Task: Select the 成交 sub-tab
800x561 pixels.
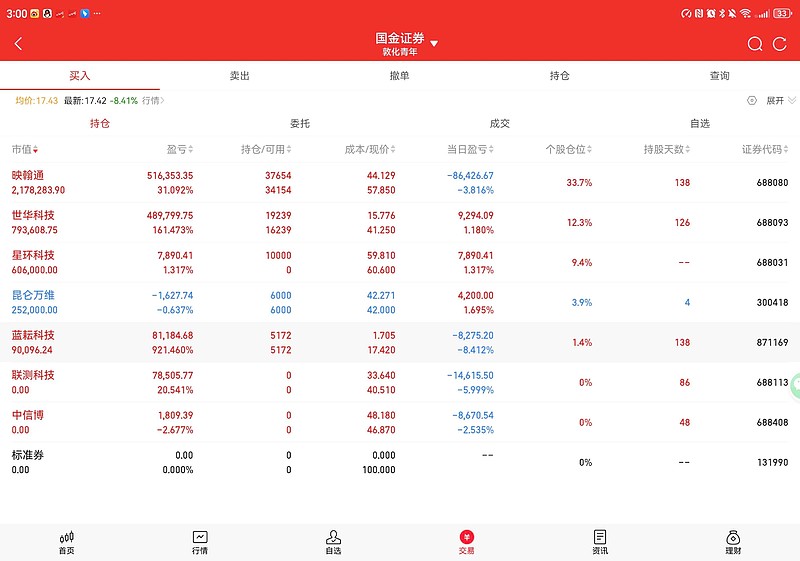Action: (x=500, y=123)
